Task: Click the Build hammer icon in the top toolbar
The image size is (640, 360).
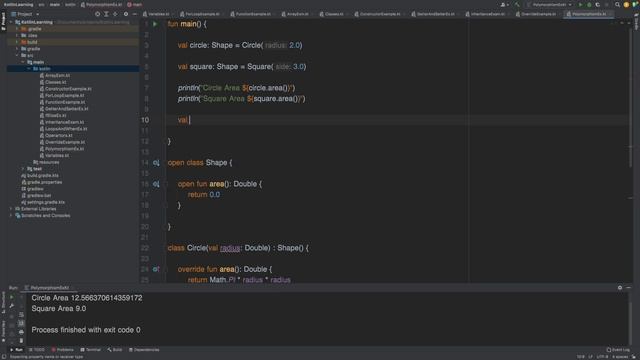Action: tap(517, 4)
